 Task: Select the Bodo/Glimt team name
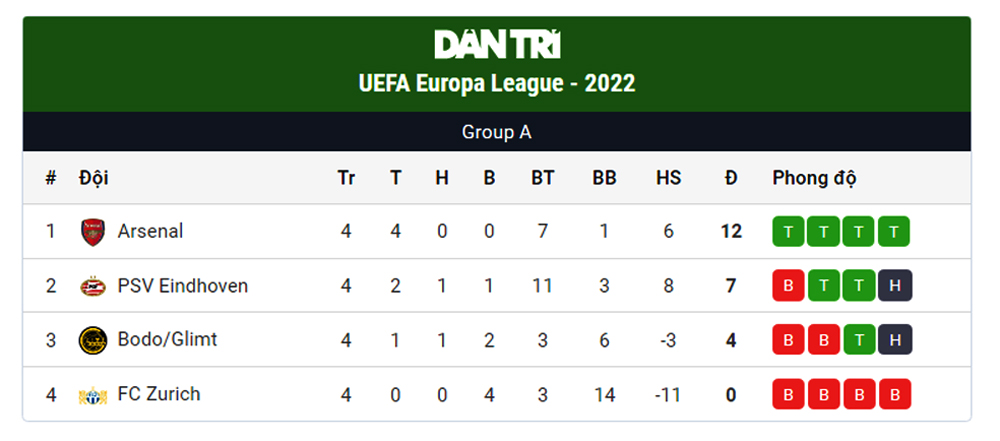click(167, 340)
